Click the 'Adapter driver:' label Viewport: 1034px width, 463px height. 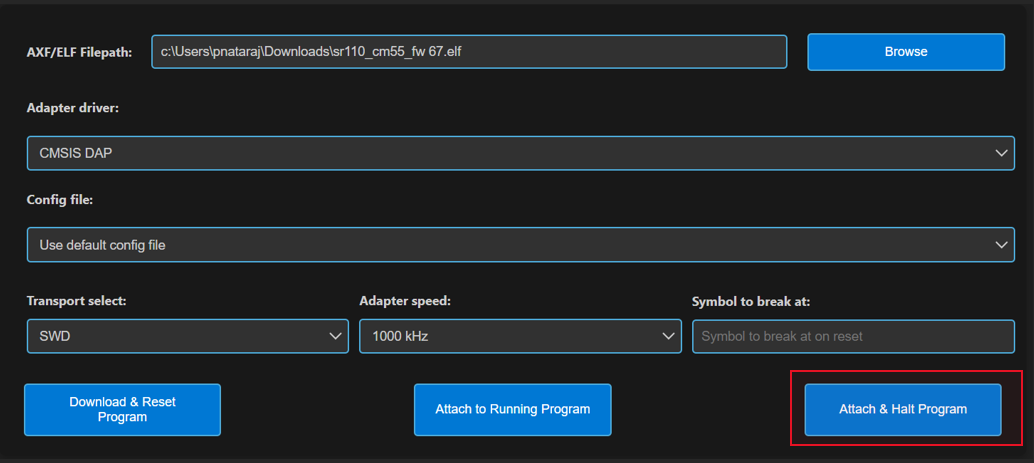click(x=73, y=108)
